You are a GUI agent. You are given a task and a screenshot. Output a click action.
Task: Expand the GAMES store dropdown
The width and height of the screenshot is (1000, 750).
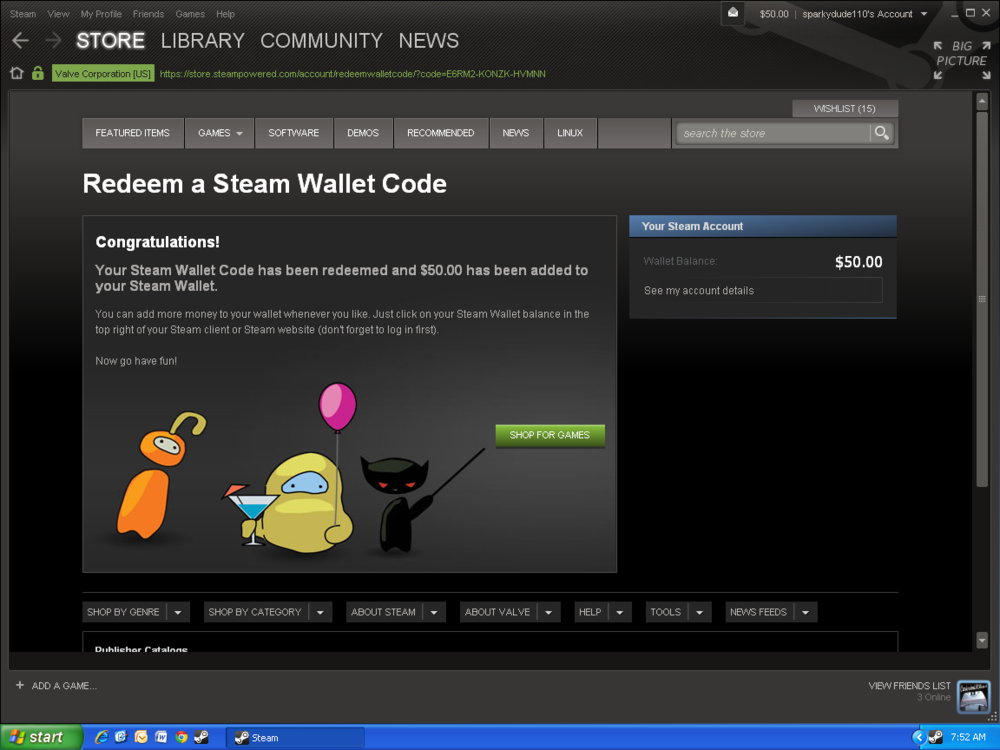(x=220, y=133)
